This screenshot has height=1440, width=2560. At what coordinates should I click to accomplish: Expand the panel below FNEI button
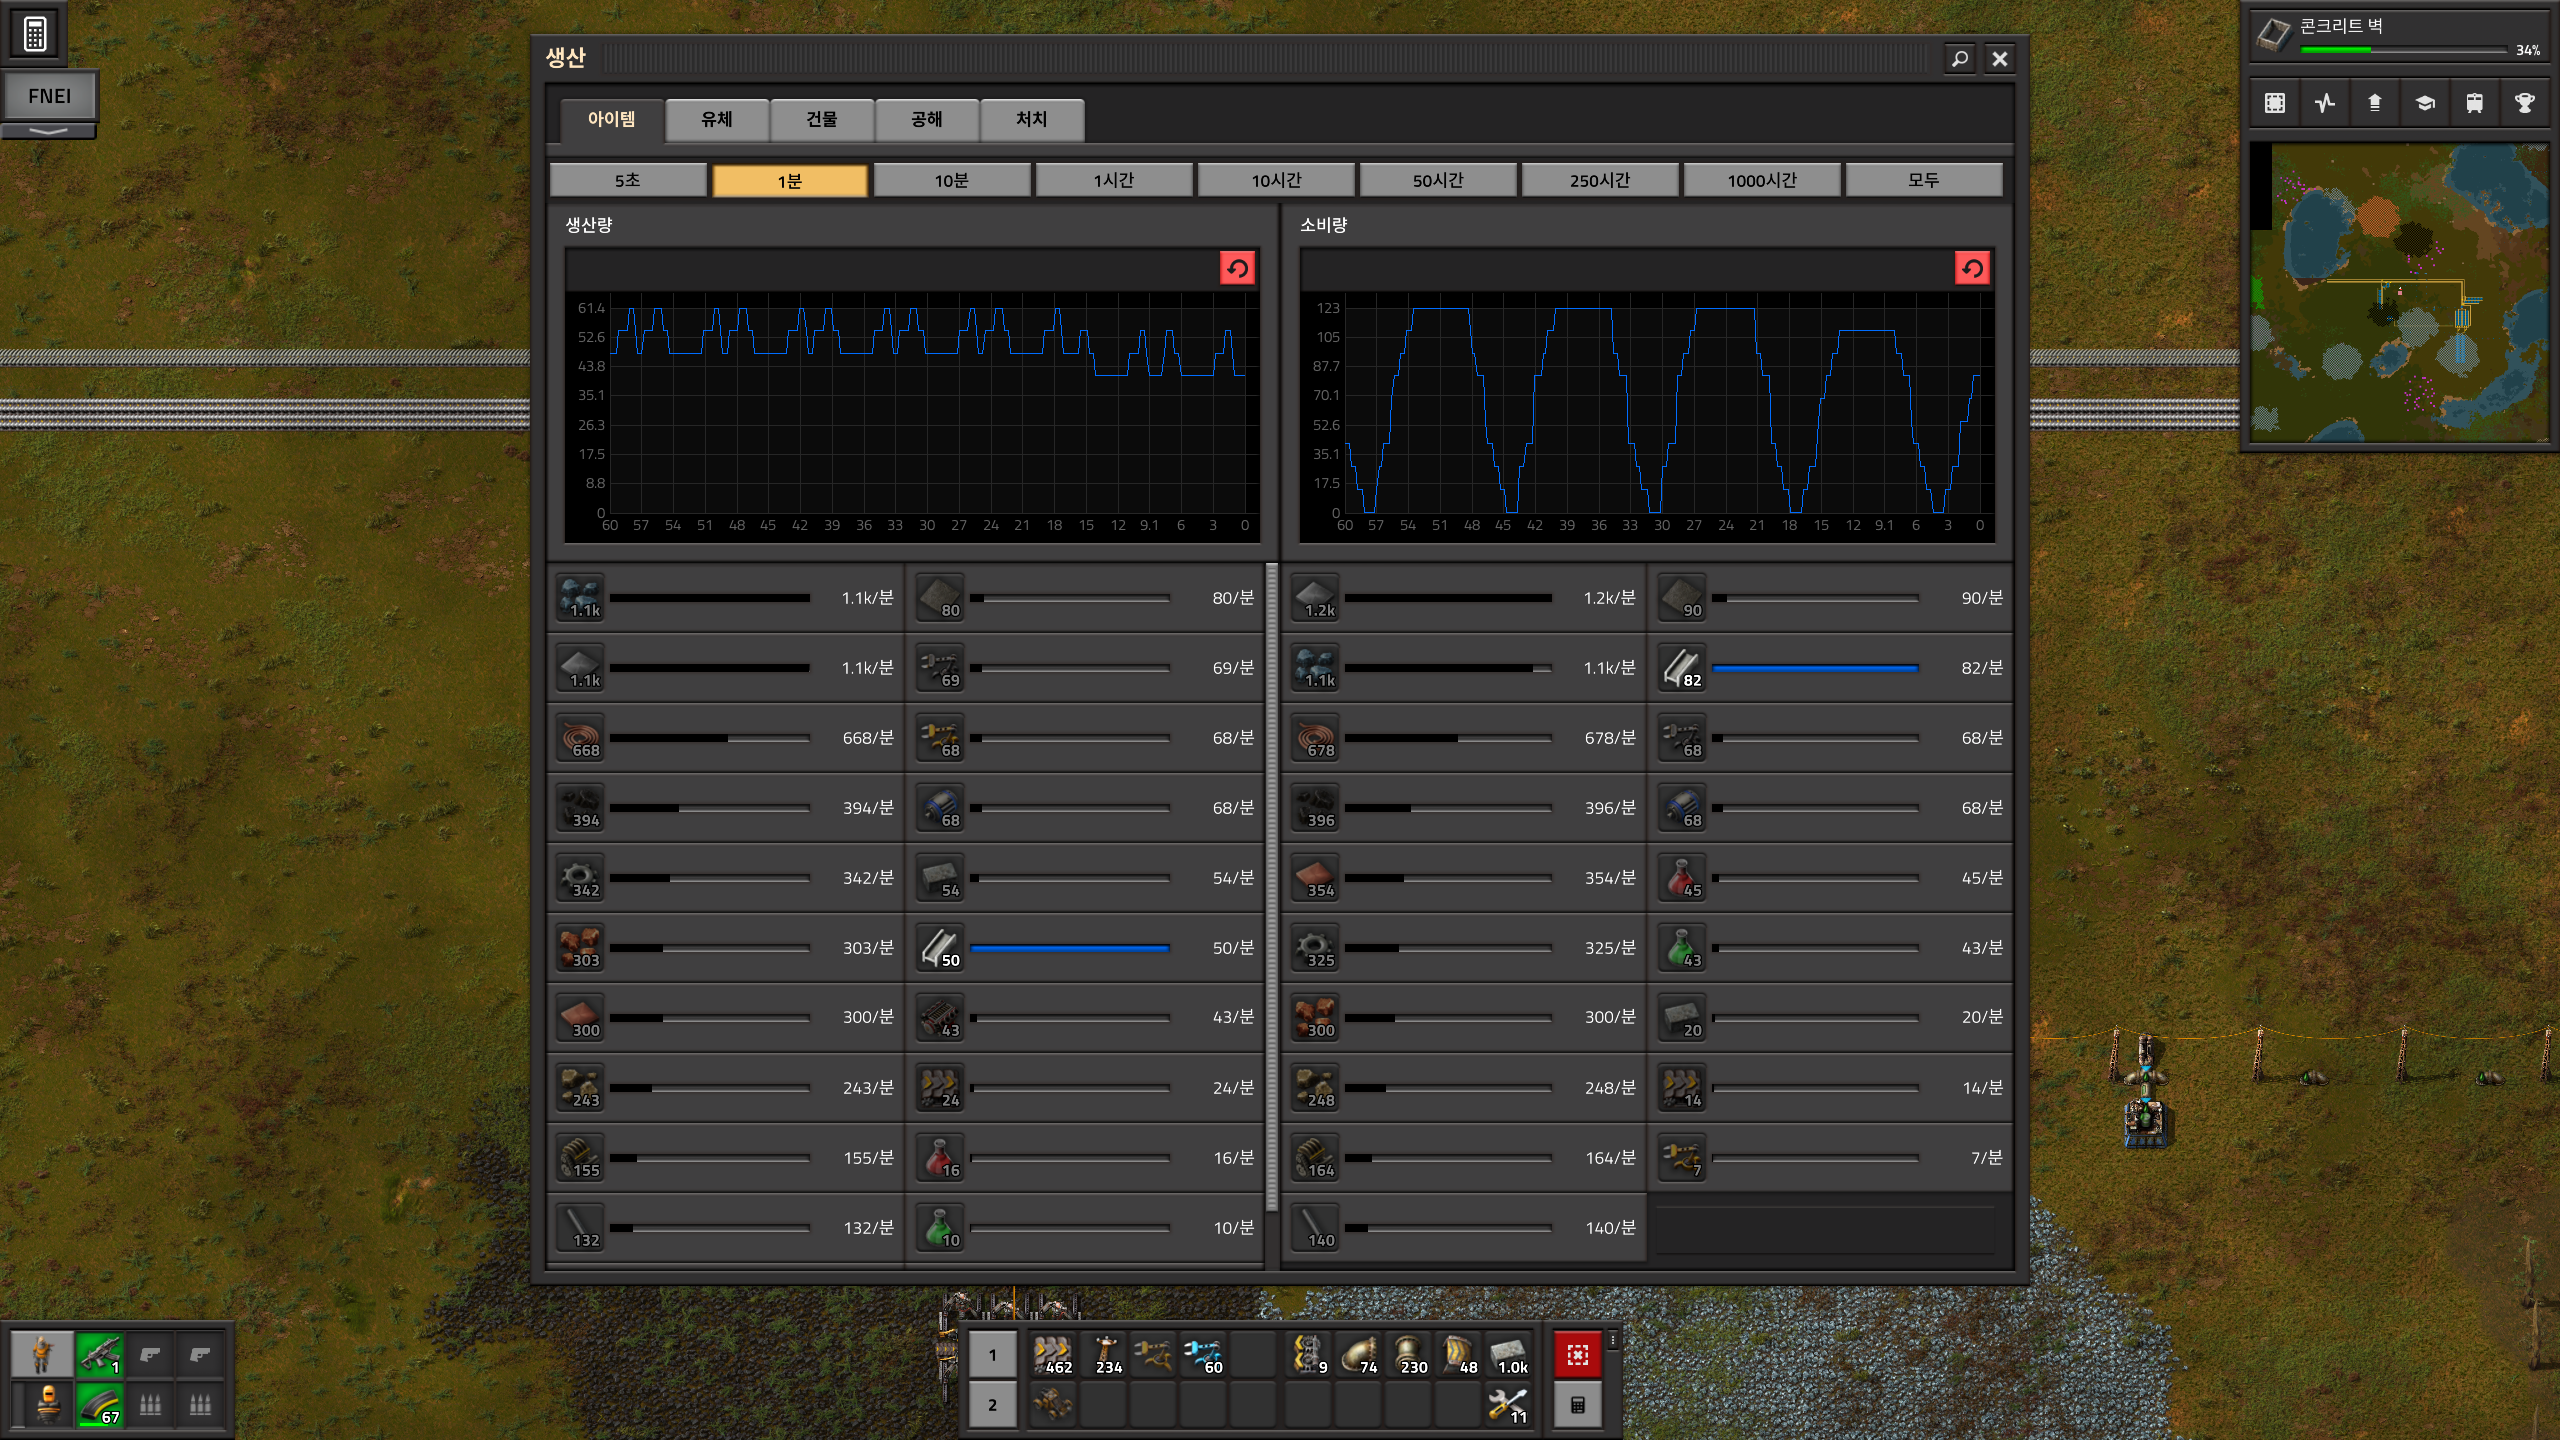(x=48, y=131)
